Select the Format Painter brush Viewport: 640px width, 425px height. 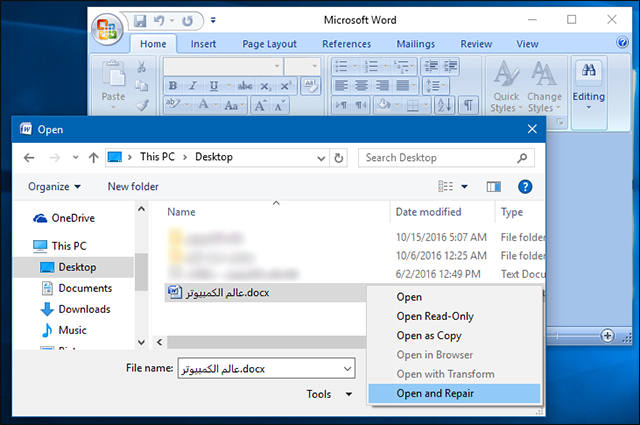(x=142, y=105)
